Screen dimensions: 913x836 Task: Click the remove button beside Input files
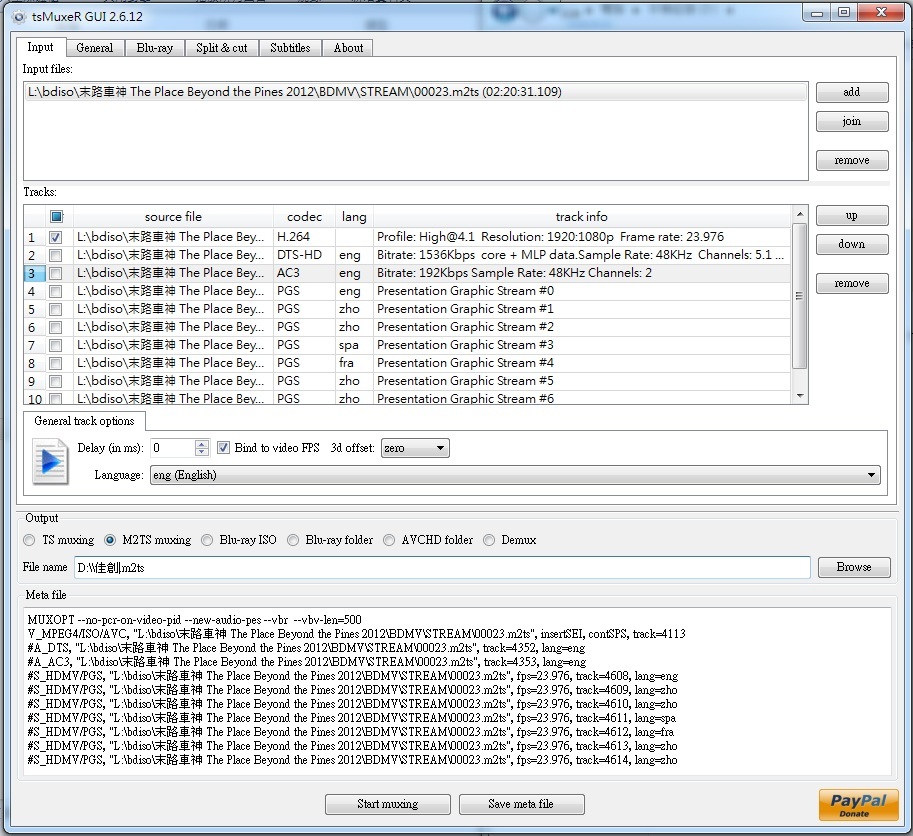(x=852, y=160)
